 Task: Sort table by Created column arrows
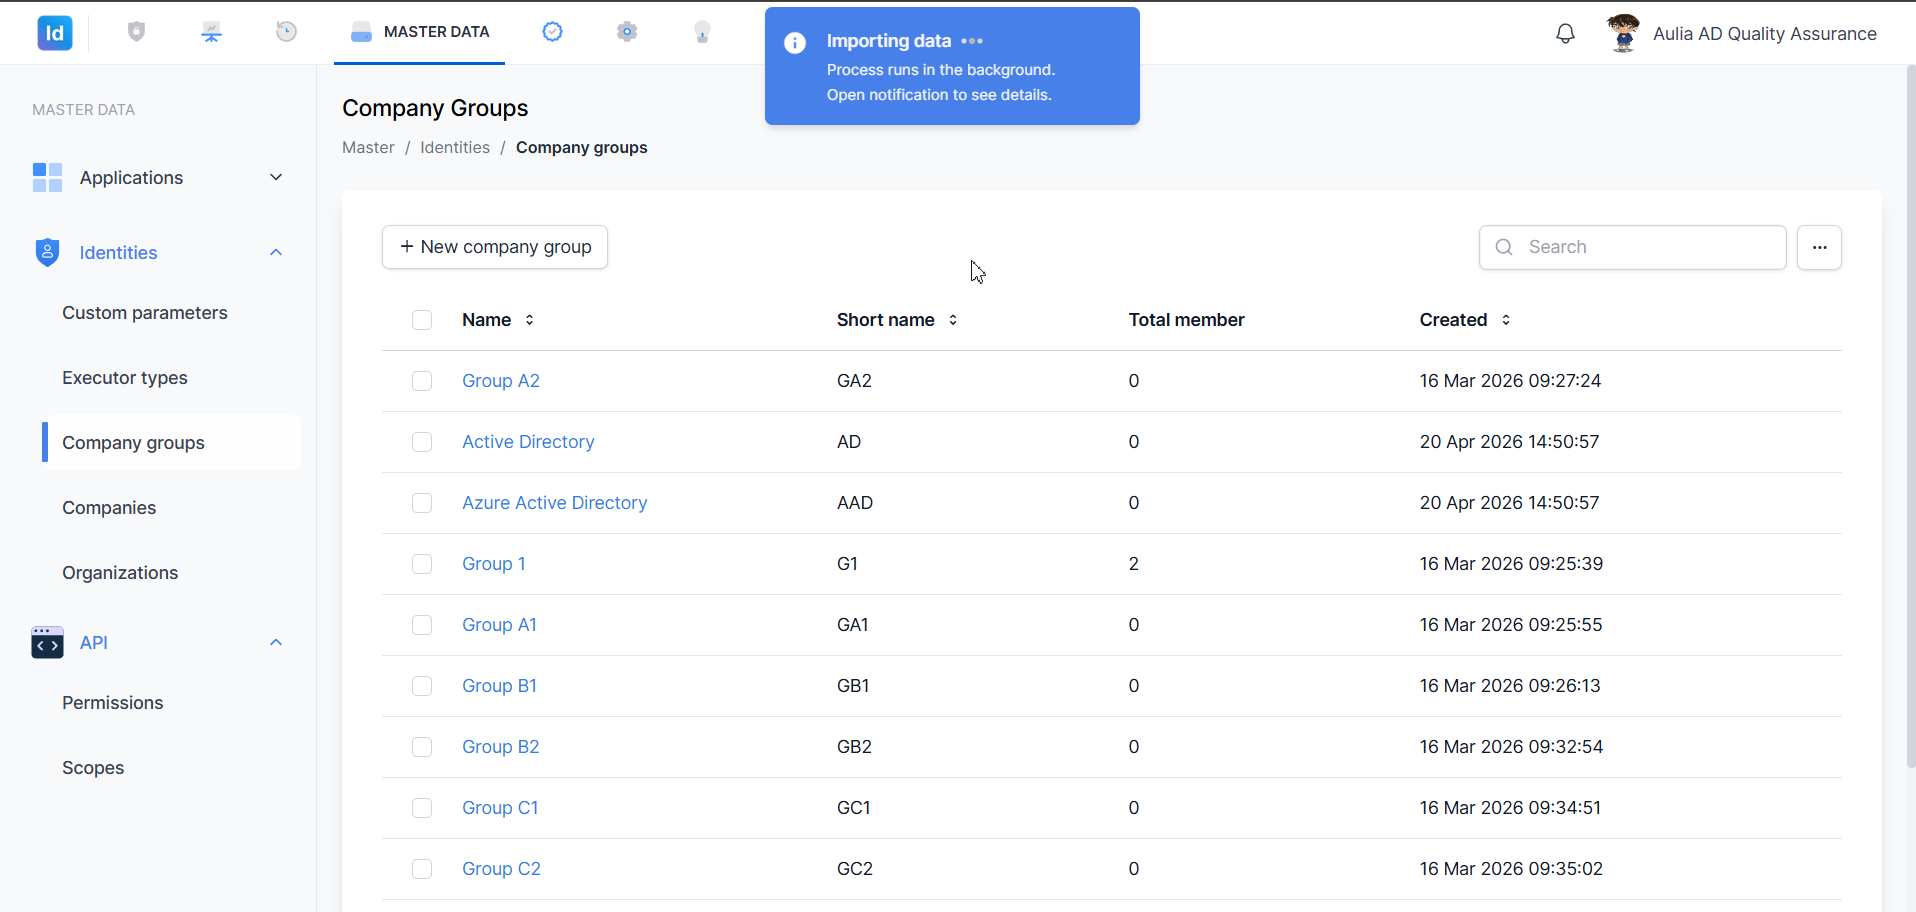pos(1506,320)
